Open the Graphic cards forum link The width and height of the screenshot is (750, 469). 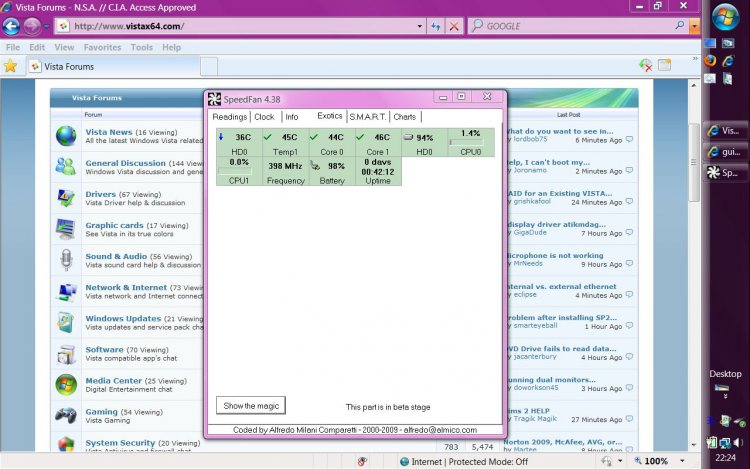[x=114, y=225]
